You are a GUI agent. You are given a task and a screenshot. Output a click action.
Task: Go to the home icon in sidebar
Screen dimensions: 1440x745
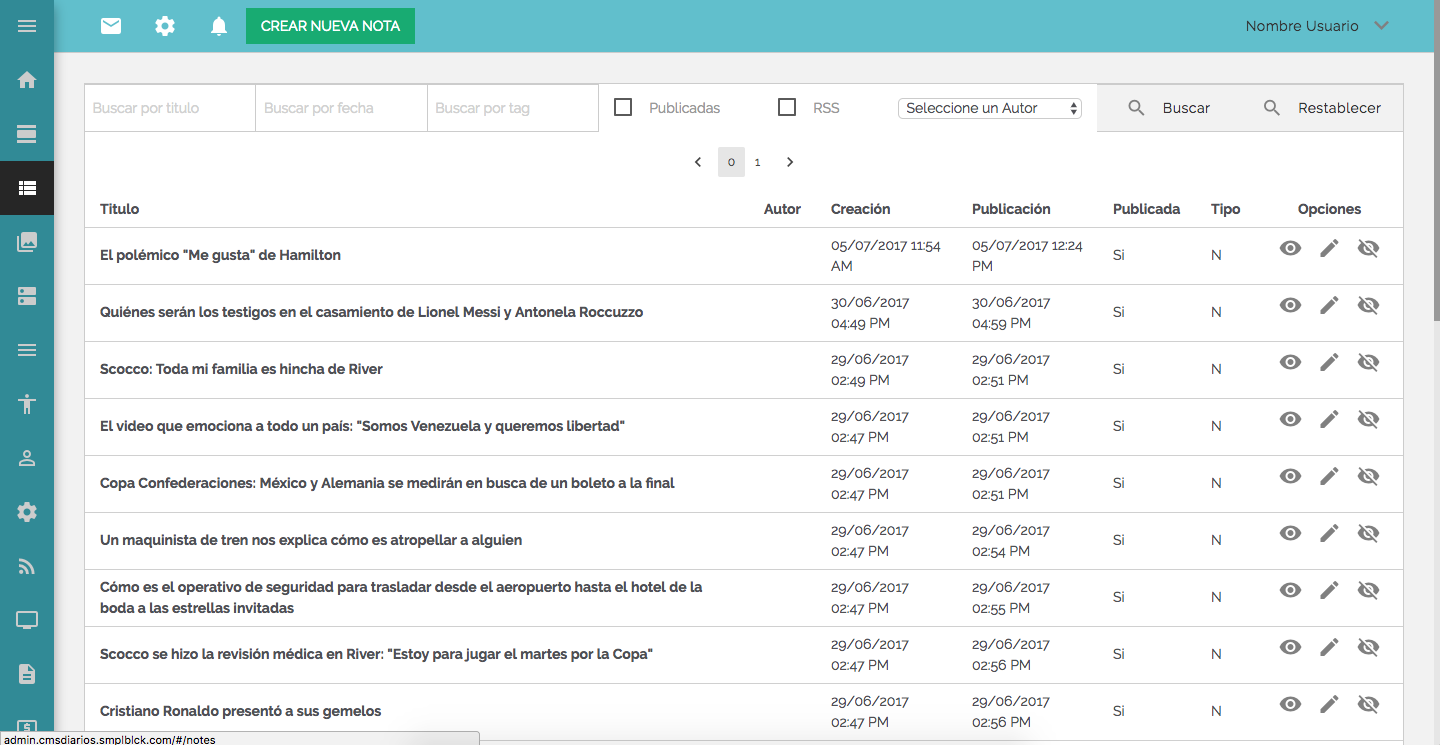(27, 80)
